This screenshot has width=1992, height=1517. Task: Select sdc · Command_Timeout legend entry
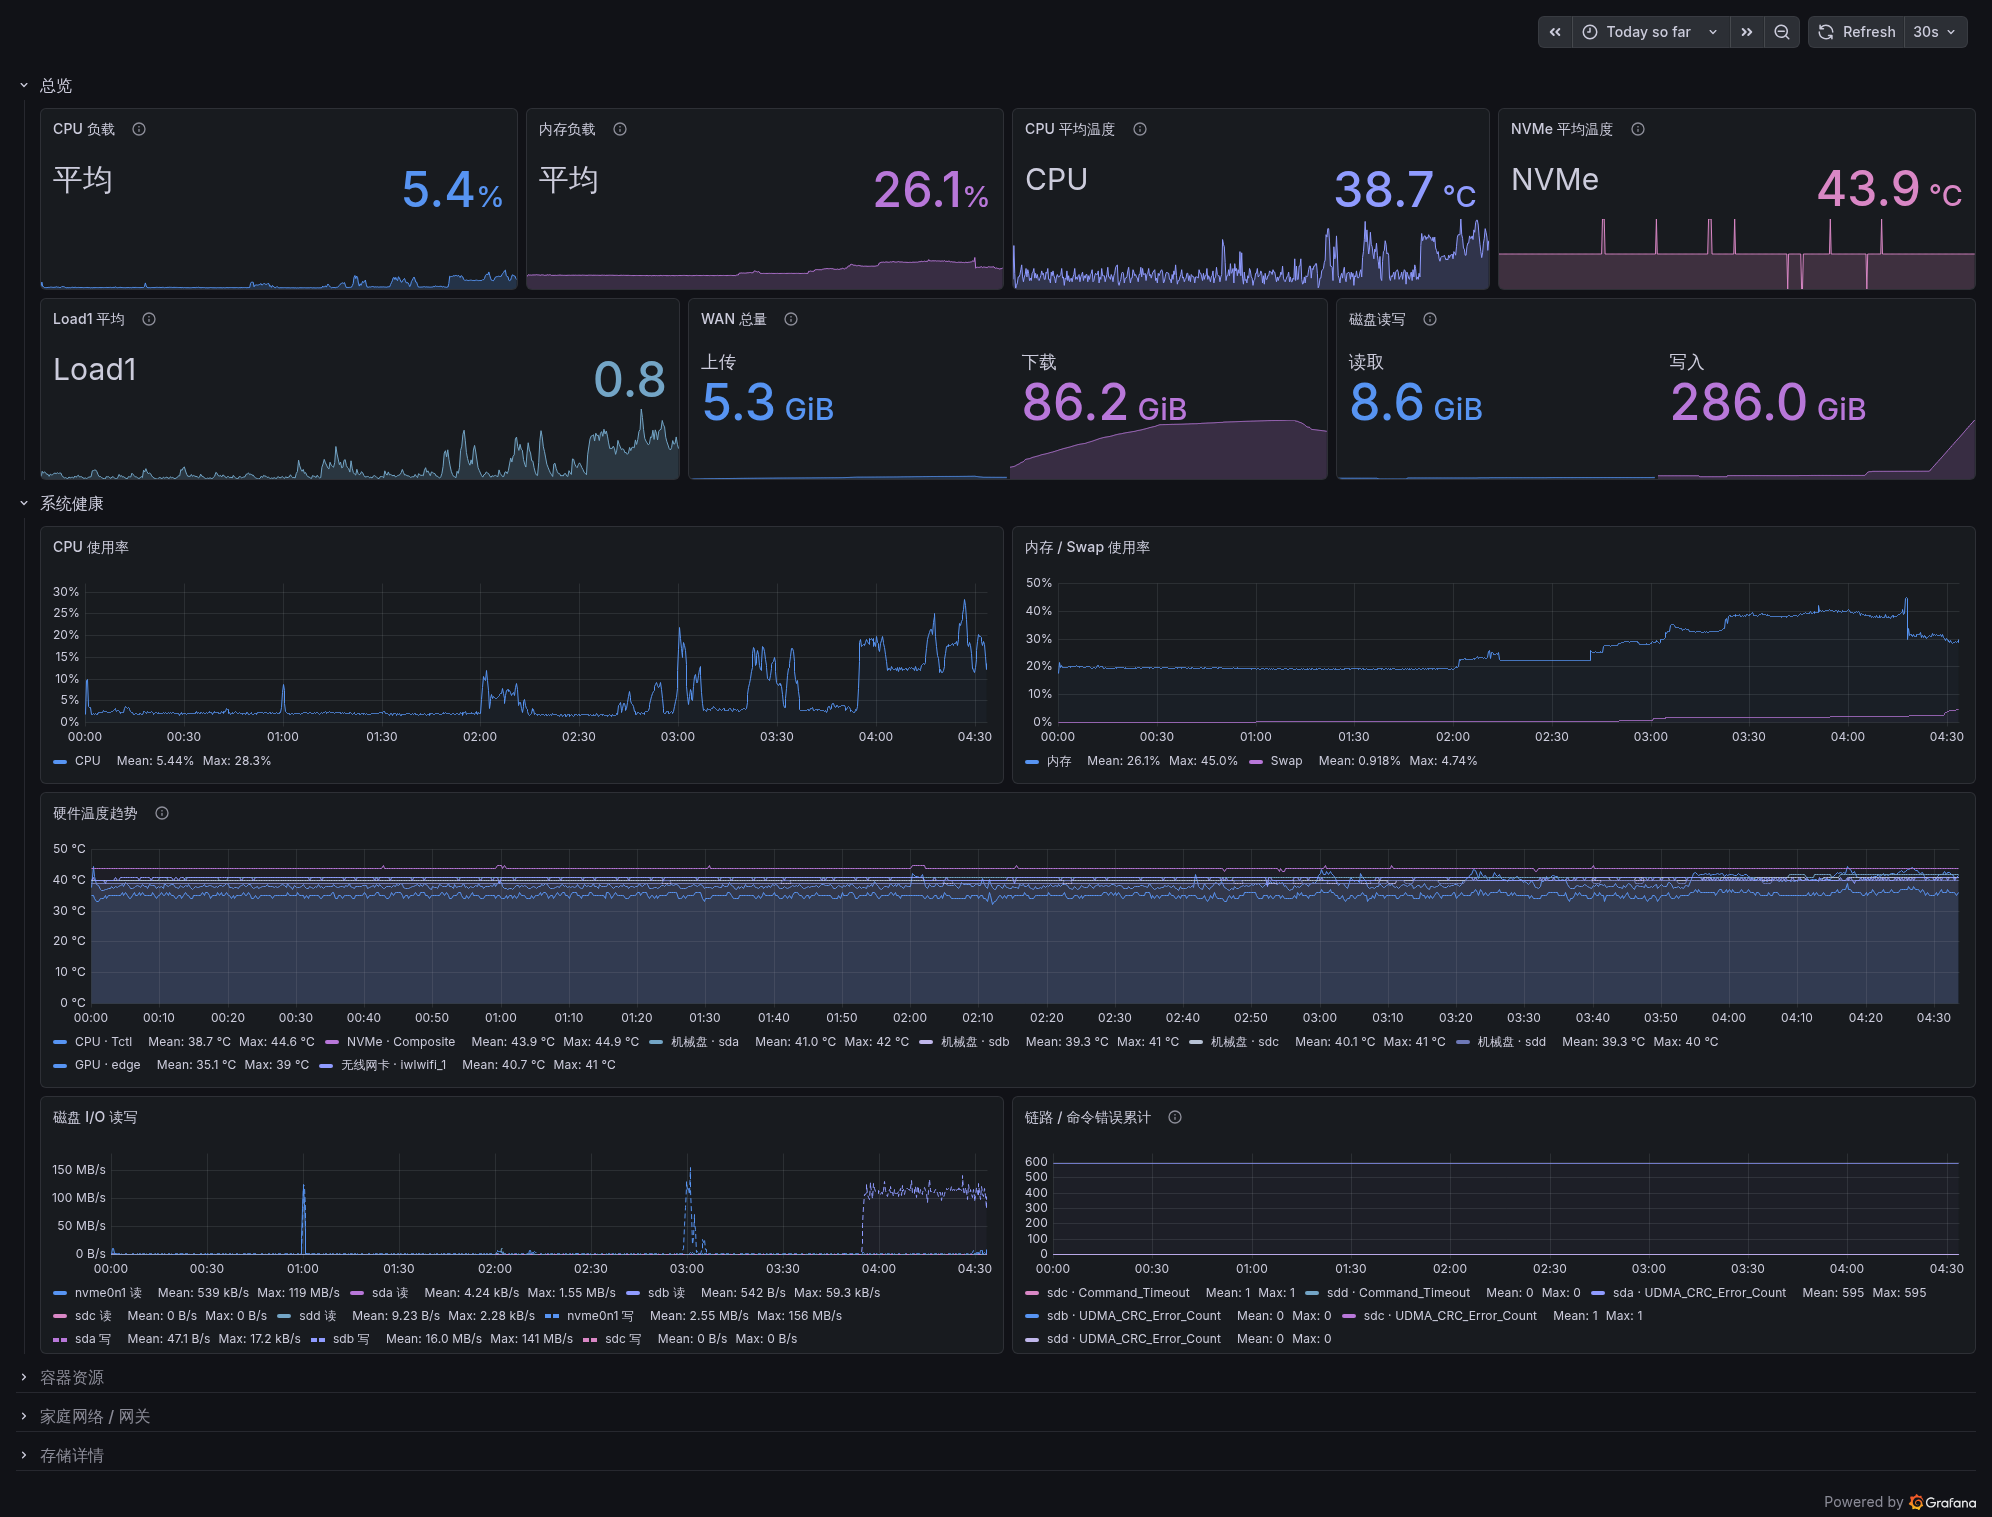(x=1118, y=1293)
